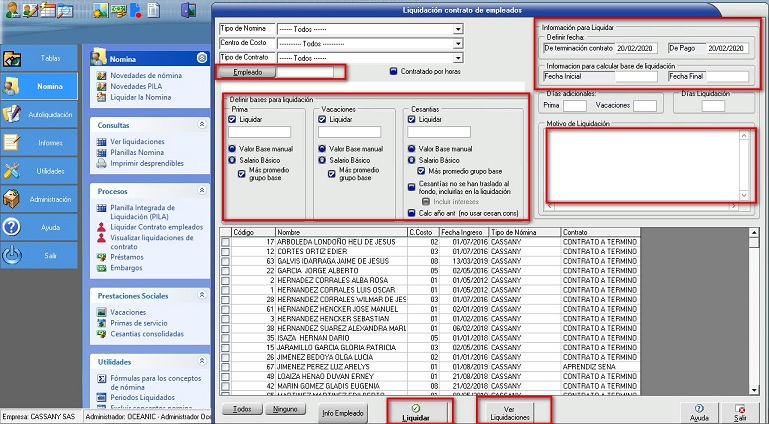This screenshot has width=769, height=424.
Task: Open the Administración sidebar section
Action: click(x=38, y=199)
